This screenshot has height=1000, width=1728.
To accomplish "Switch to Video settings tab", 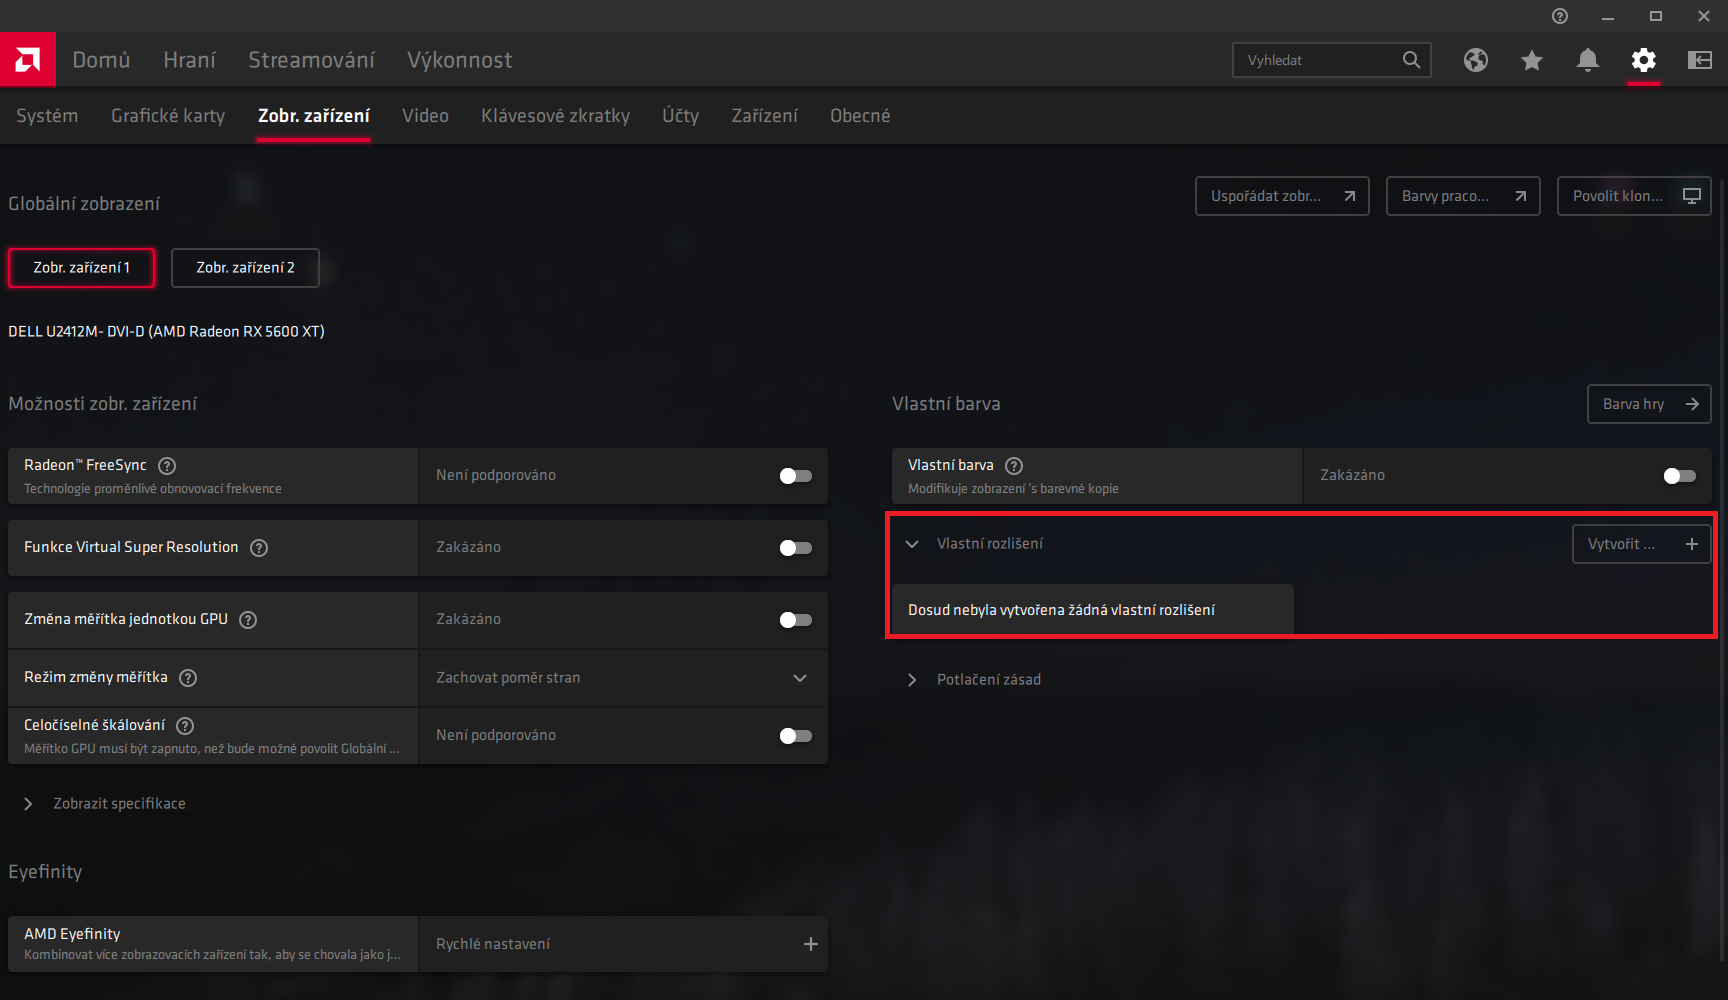I will pos(425,116).
